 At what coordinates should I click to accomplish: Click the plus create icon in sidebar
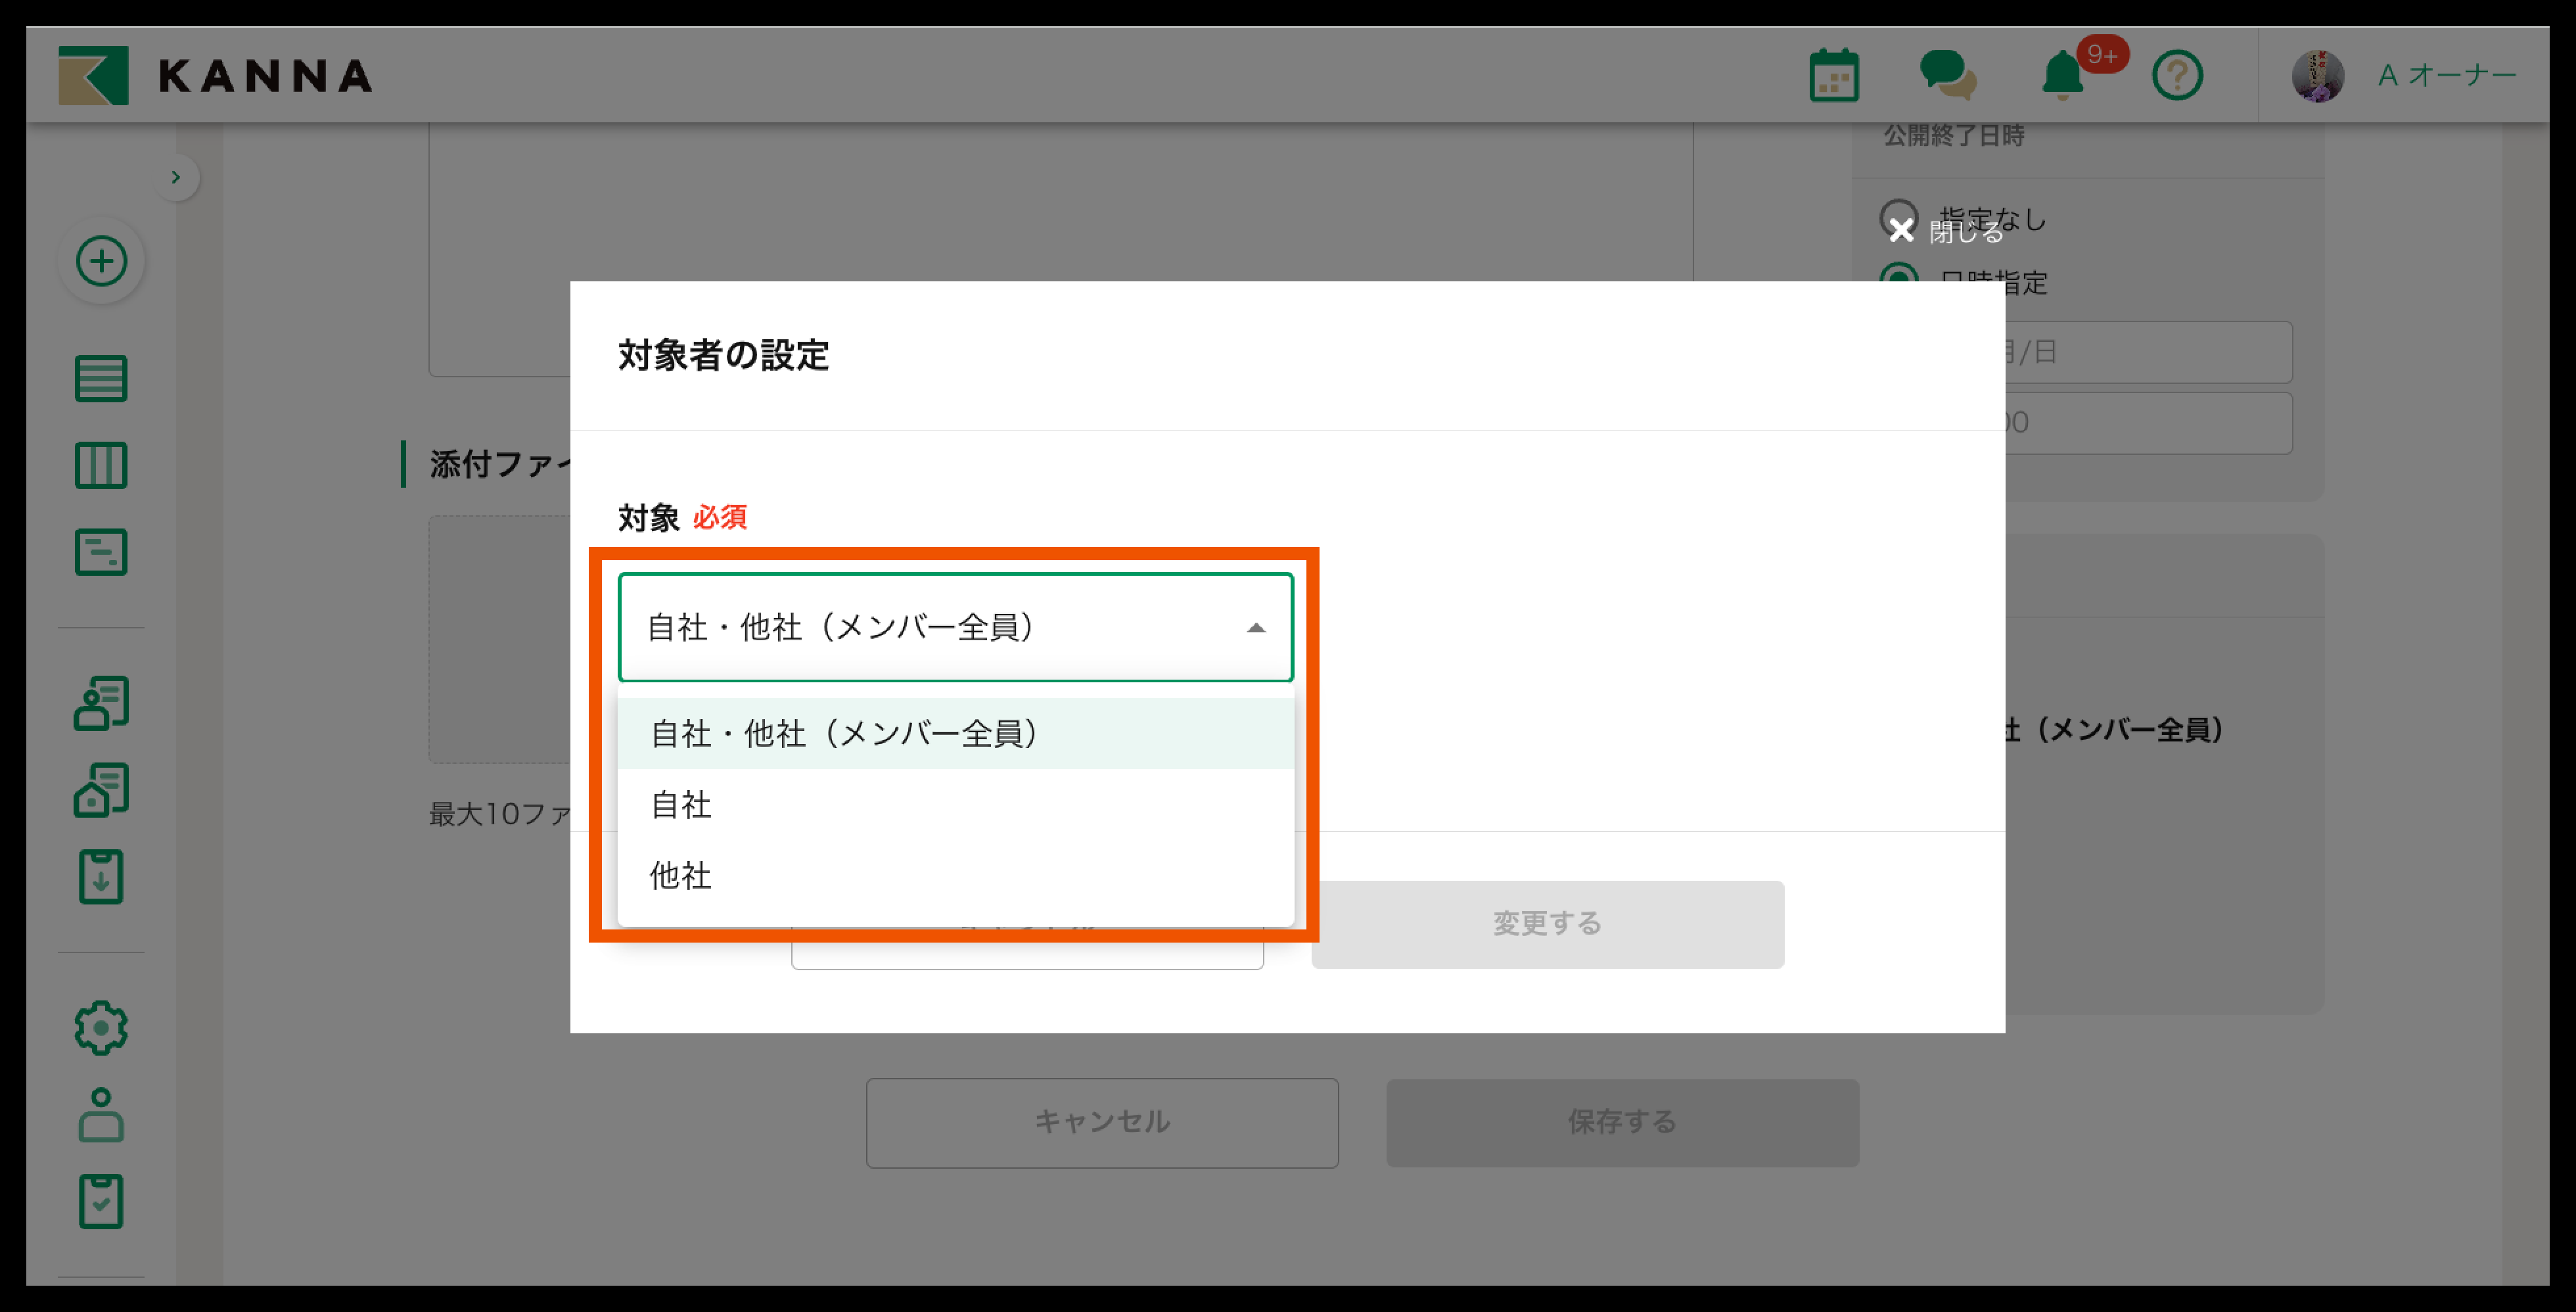point(101,262)
